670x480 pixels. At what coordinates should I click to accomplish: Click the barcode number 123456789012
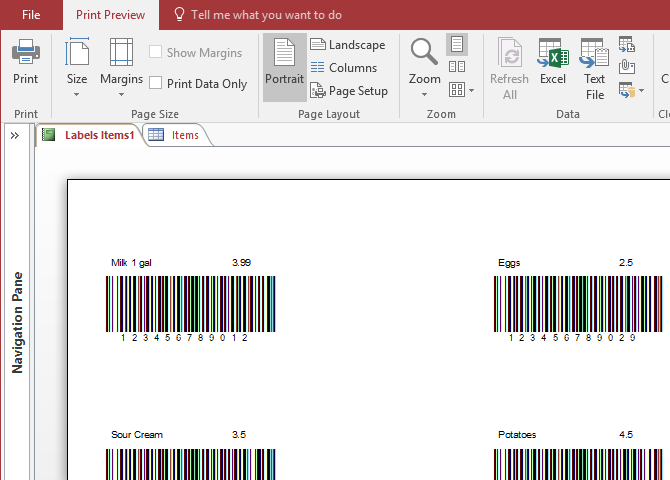coord(184,338)
